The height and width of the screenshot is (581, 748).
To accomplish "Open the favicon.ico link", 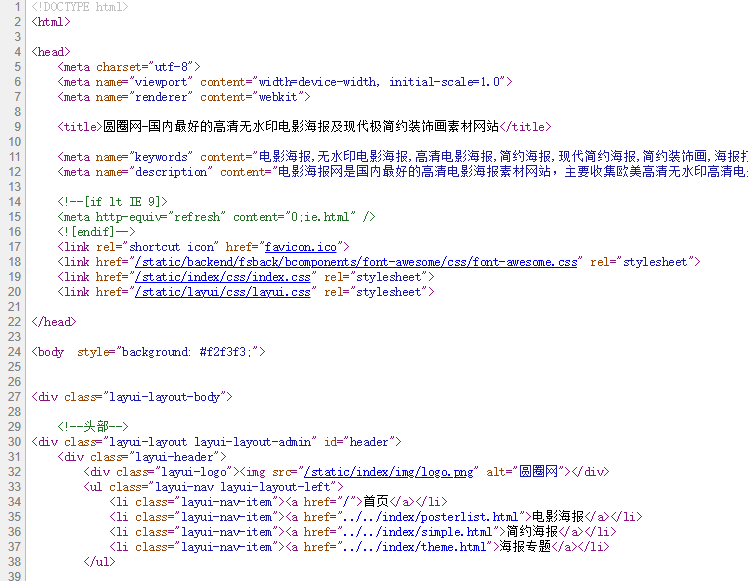I will [x=306, y=247].
